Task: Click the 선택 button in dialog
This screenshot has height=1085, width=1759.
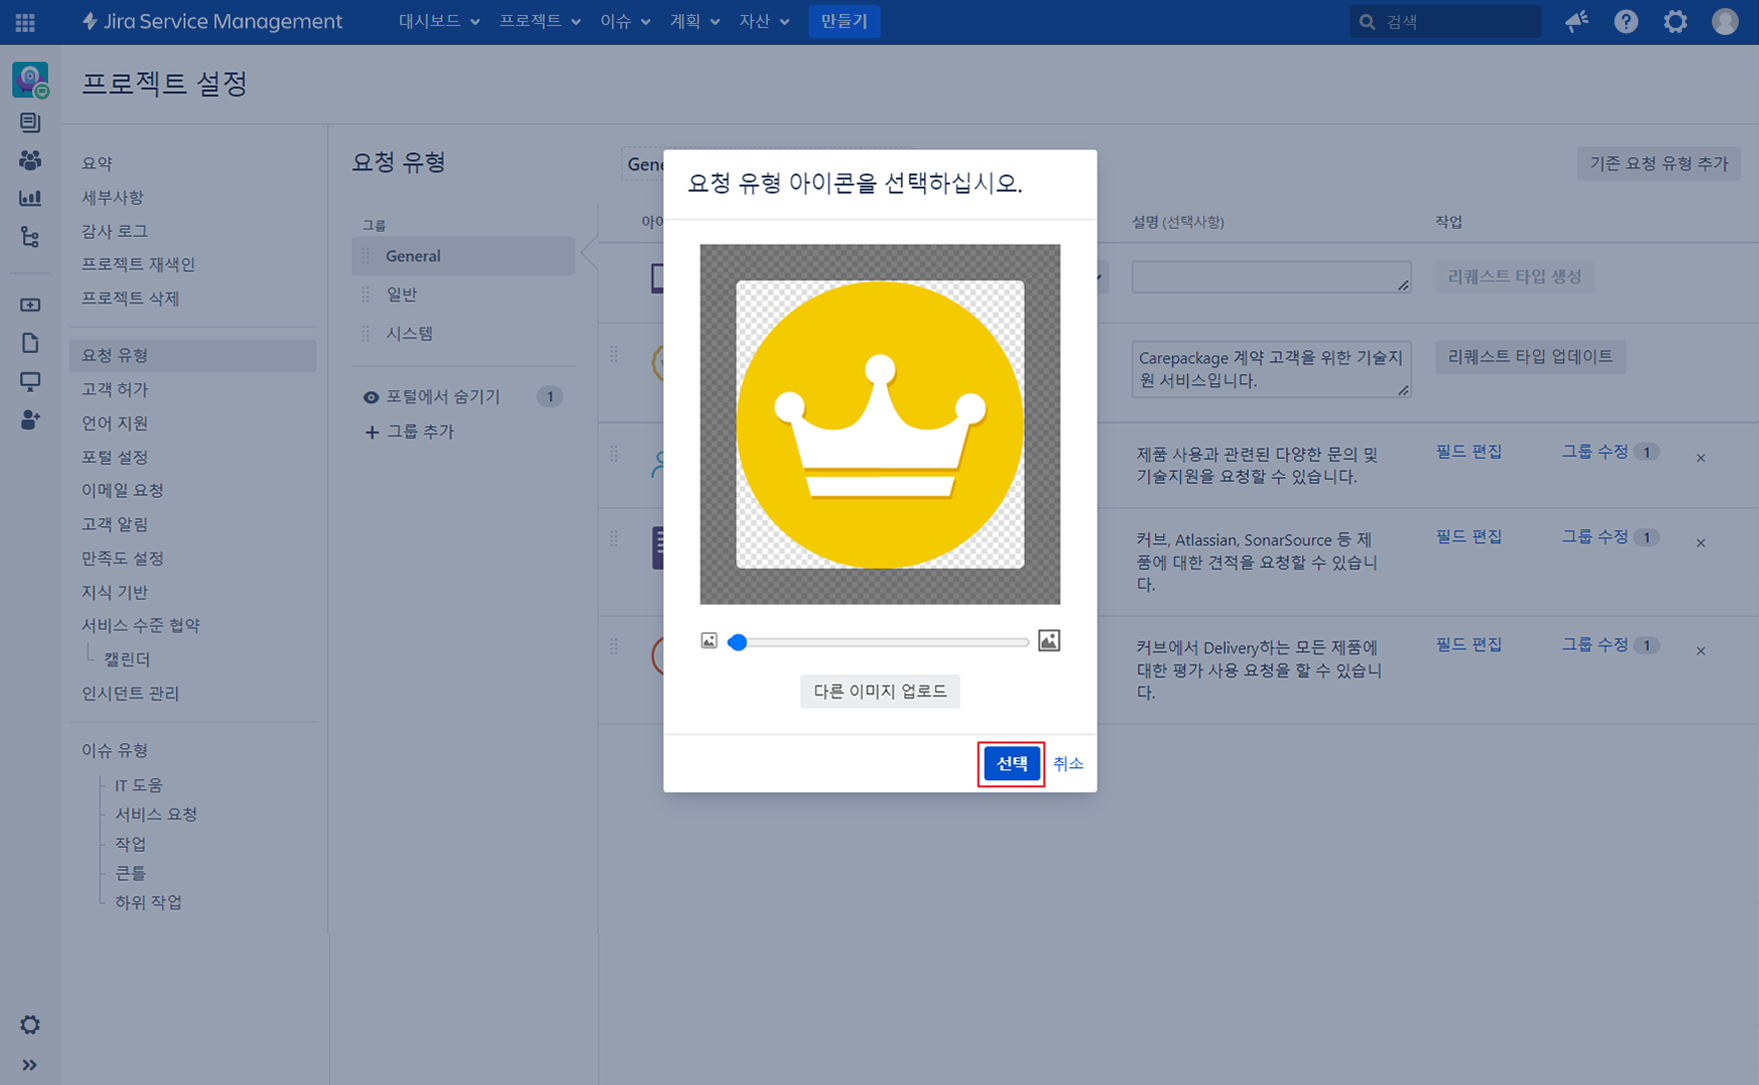Action: tap(1011, 764)
